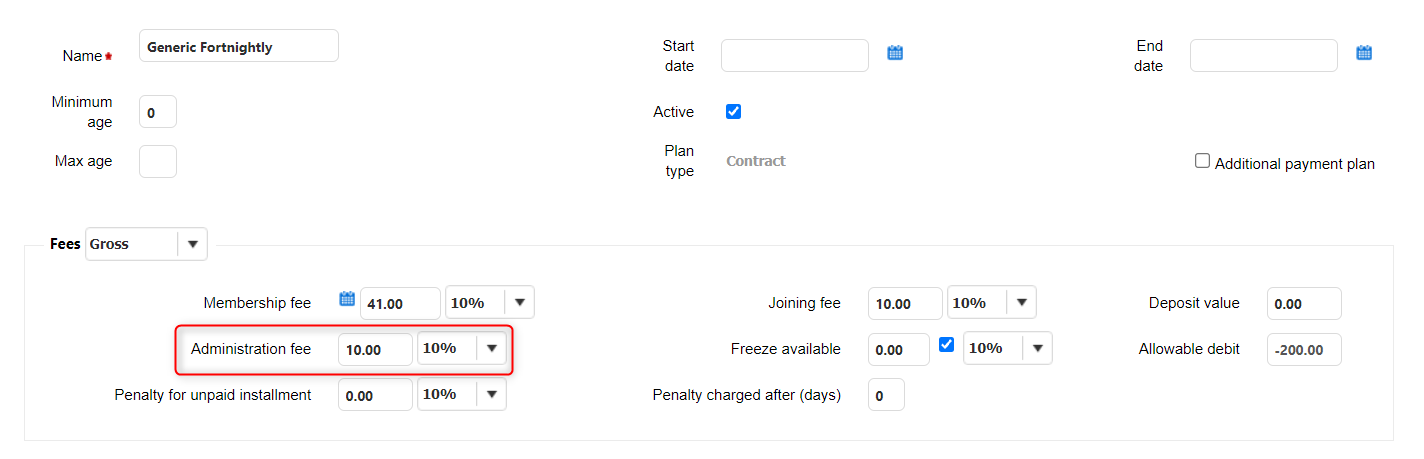This screenshot has height=459, width=1424.
Task: Toggle the Active checkbox
Action: (x=733, y=112)
